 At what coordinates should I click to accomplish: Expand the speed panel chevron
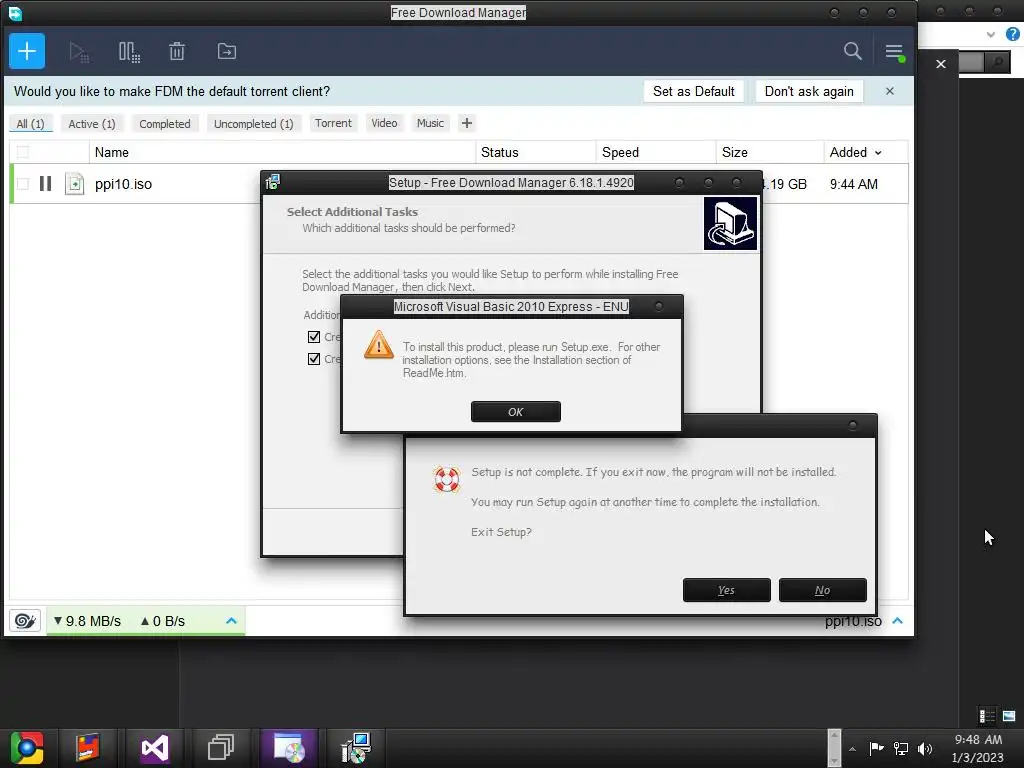231,620
